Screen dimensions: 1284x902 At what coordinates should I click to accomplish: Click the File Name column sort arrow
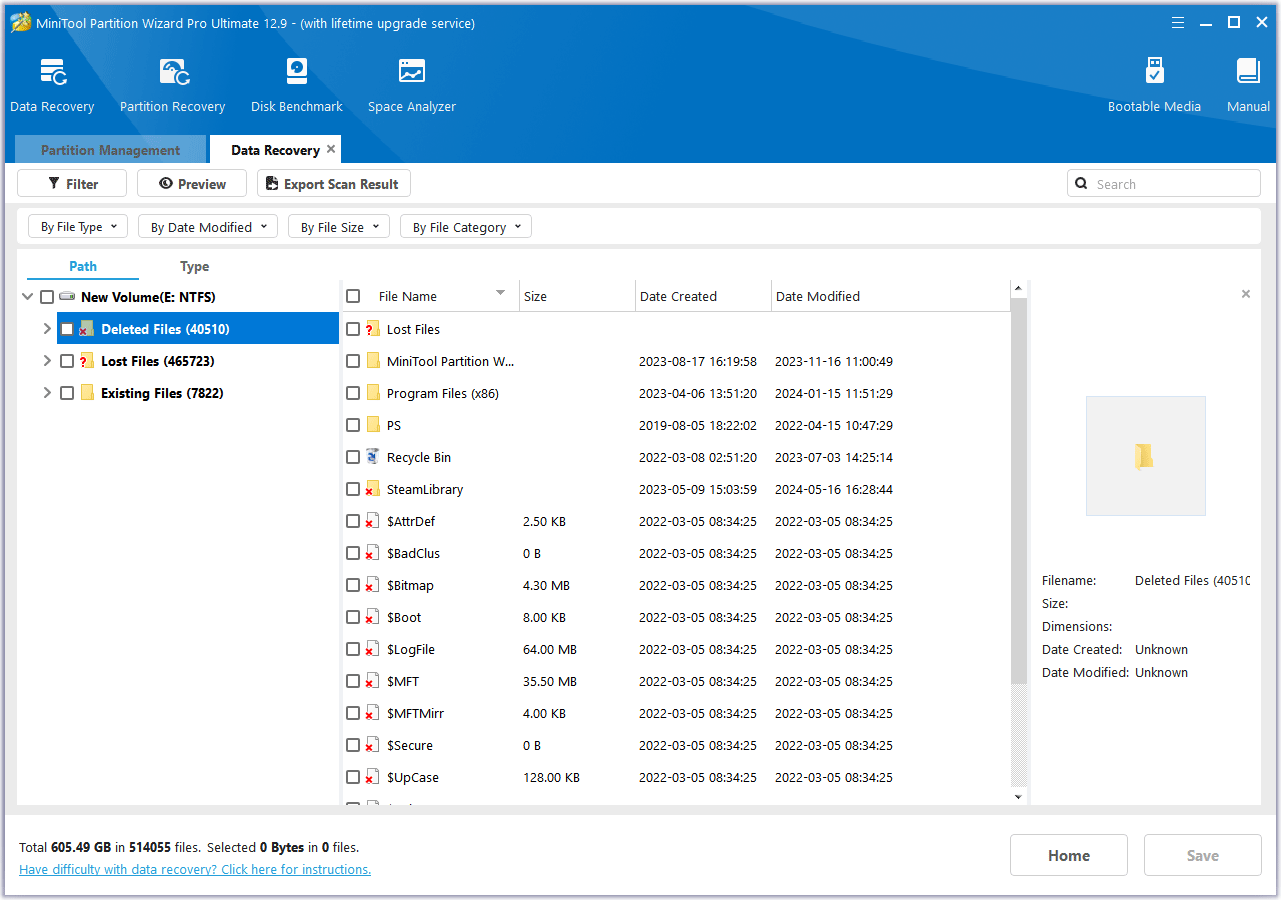(x=500, y=293)
